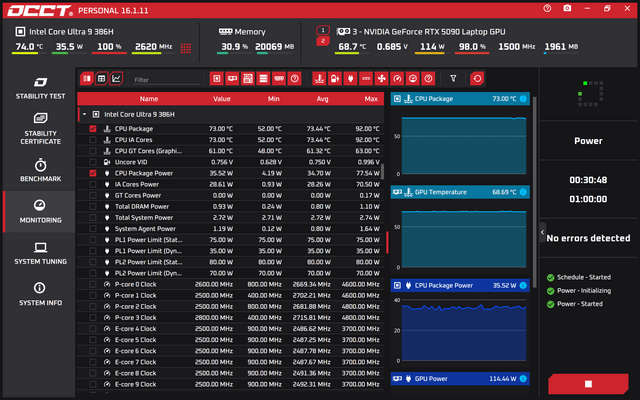This screenshot has width=640, height=400.
Task: Uncheck the CPU Package checkbox
Action: (93, 129)
